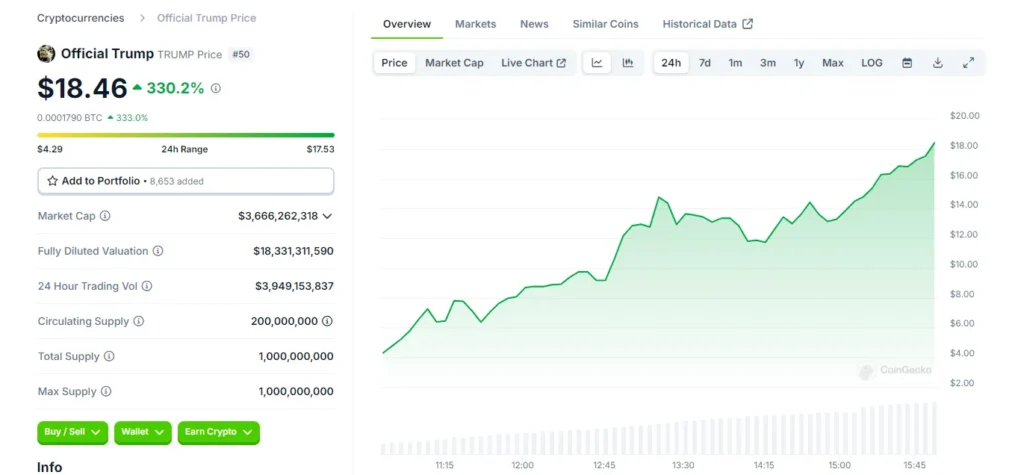Select the line chart view icon

coord(597,63)
